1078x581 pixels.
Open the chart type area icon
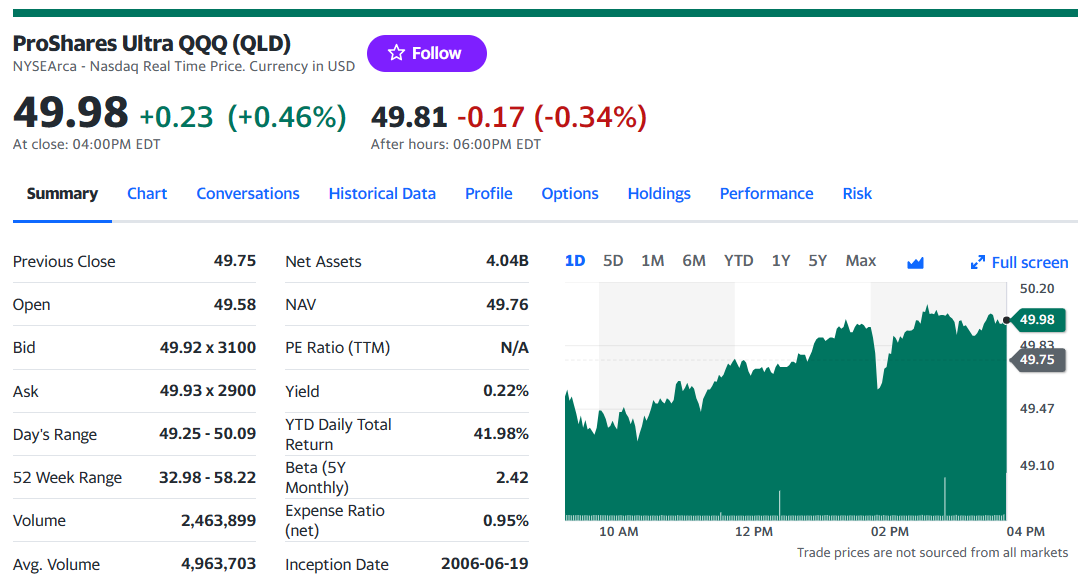(915, 263)
